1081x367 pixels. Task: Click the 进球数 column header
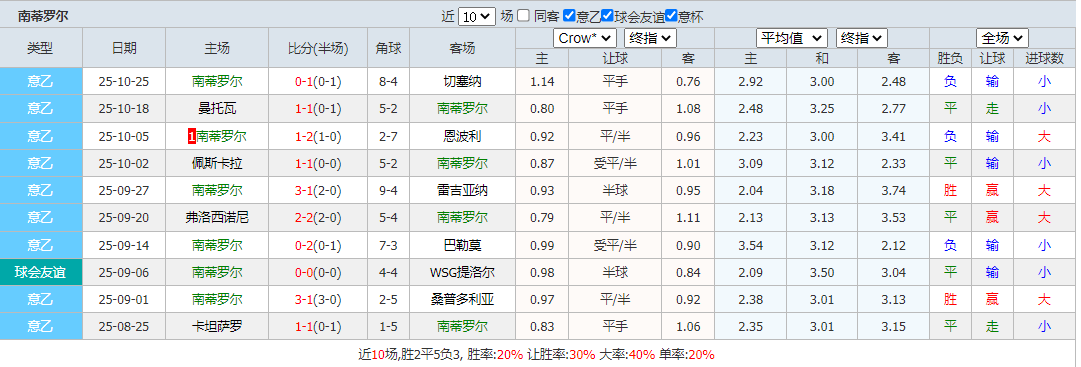point(1044,59)
